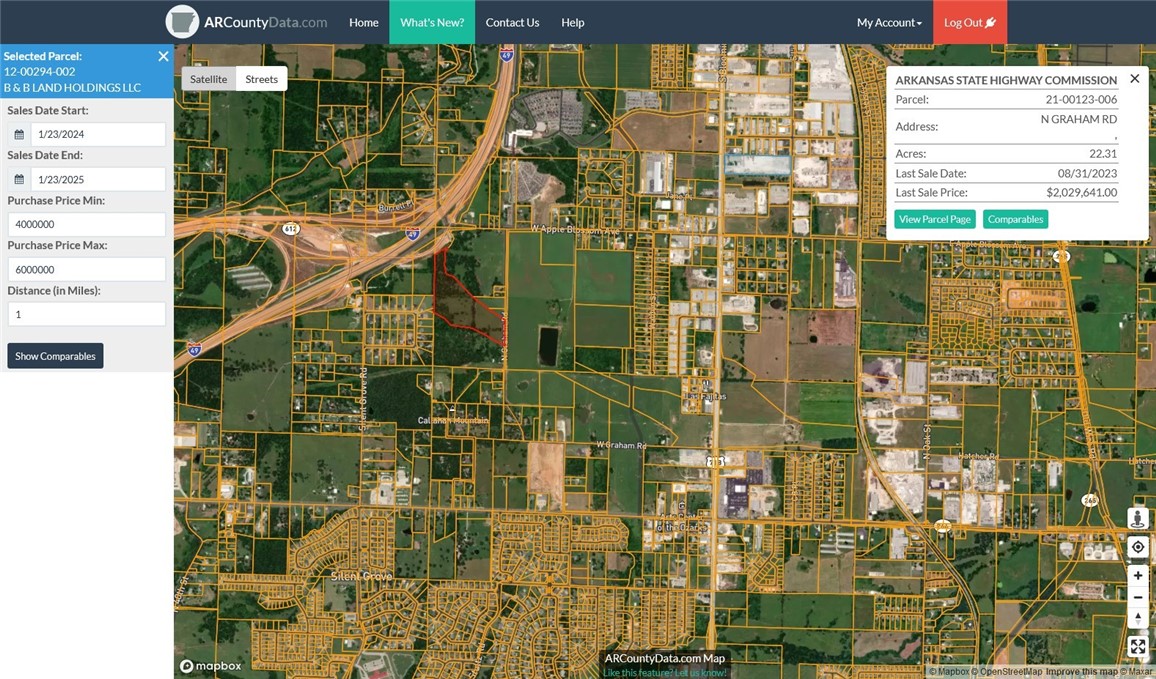Switch map to Satellite view
Screen dimensions: 1156x679
point(209,79)
